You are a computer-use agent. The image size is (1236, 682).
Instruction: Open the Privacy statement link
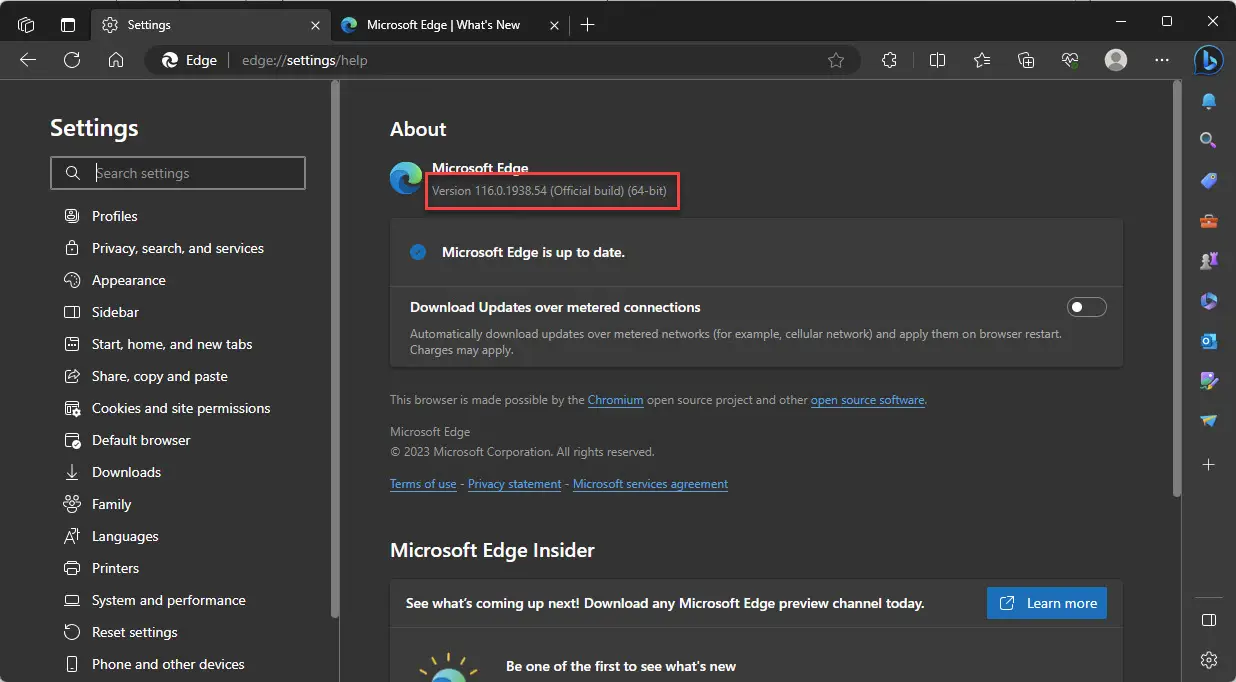coord(515,484)
